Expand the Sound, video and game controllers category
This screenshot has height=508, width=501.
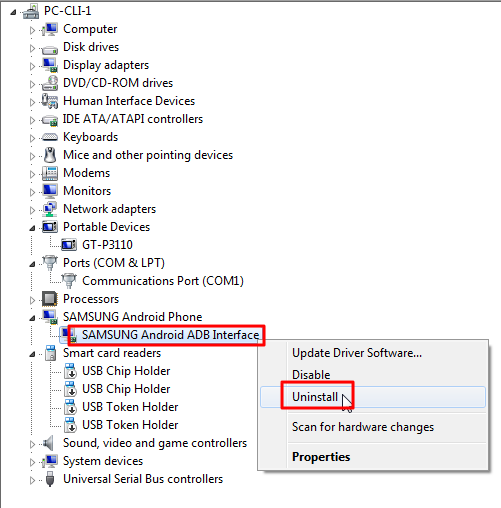32,444
